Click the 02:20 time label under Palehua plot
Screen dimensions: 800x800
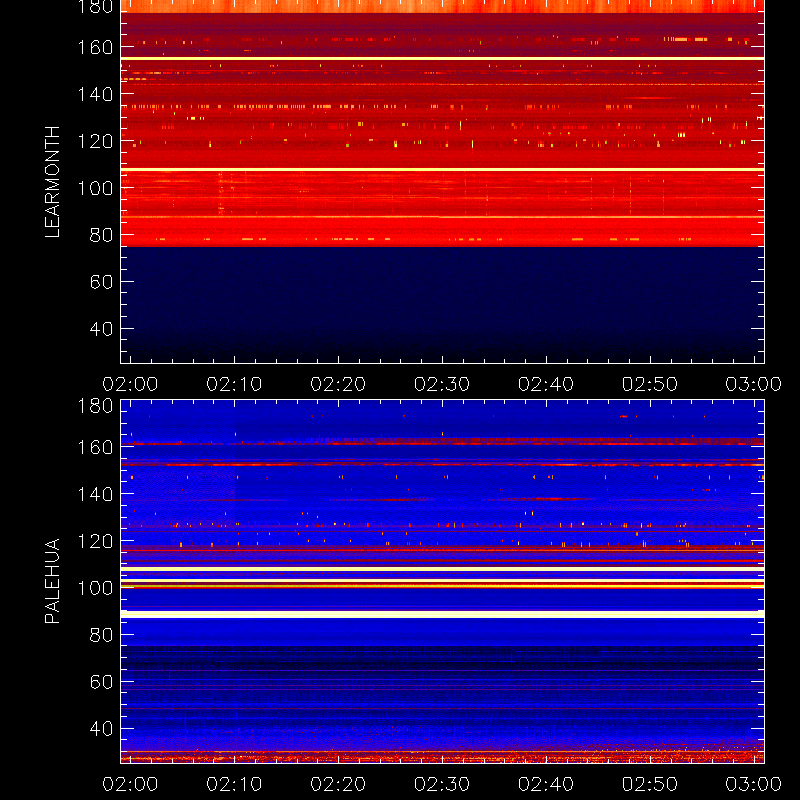click(338, 784)
